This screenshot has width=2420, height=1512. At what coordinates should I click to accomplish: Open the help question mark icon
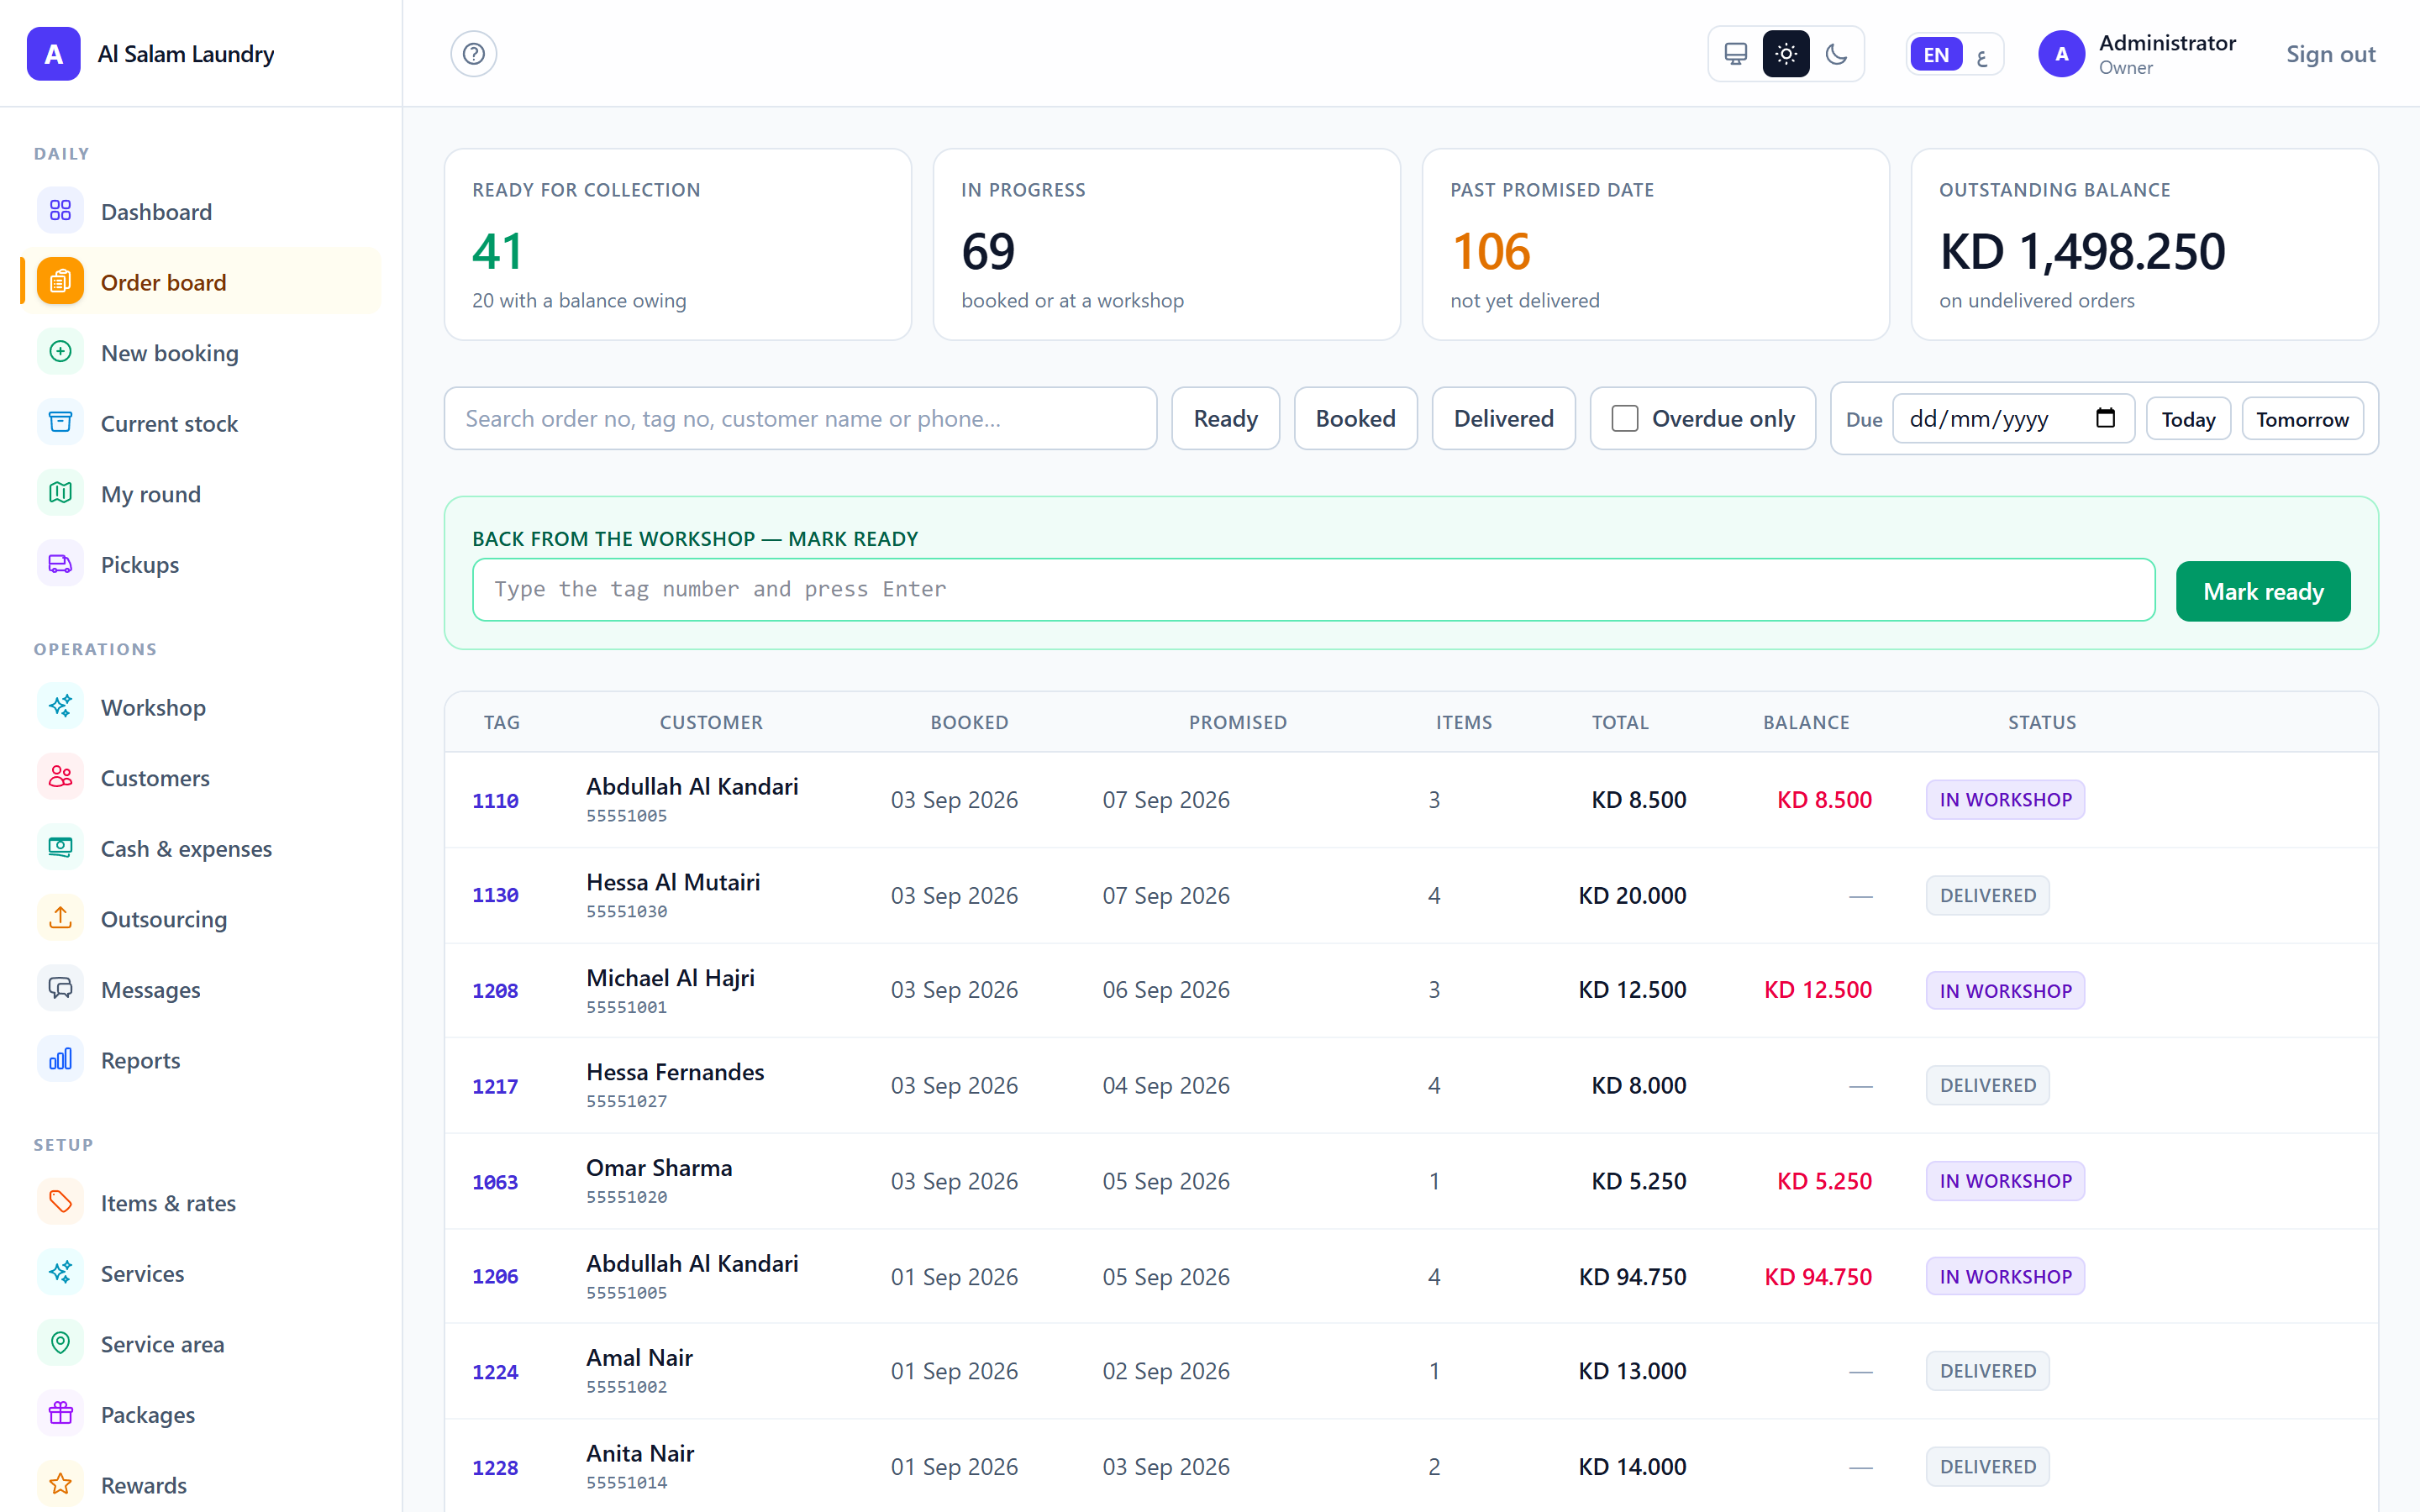[x=473, y=54]
